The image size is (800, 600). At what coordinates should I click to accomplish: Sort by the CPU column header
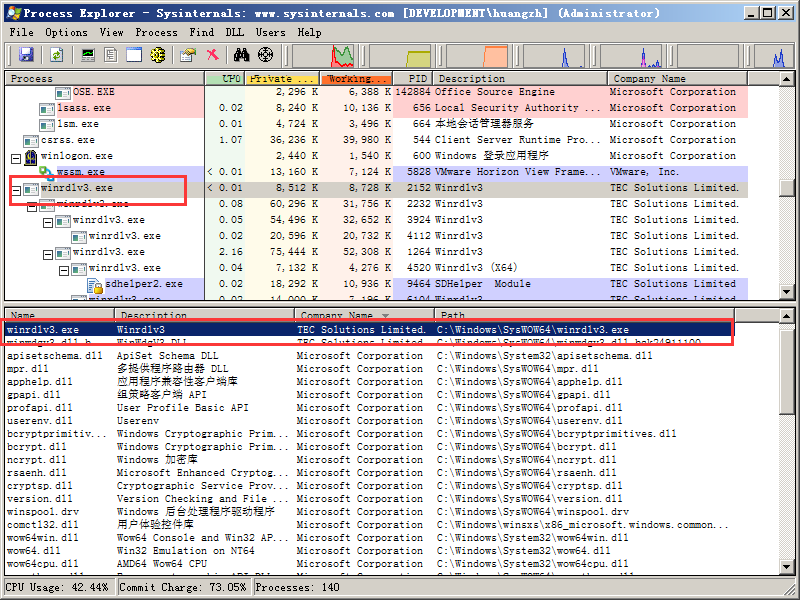(x=225, y=79)
